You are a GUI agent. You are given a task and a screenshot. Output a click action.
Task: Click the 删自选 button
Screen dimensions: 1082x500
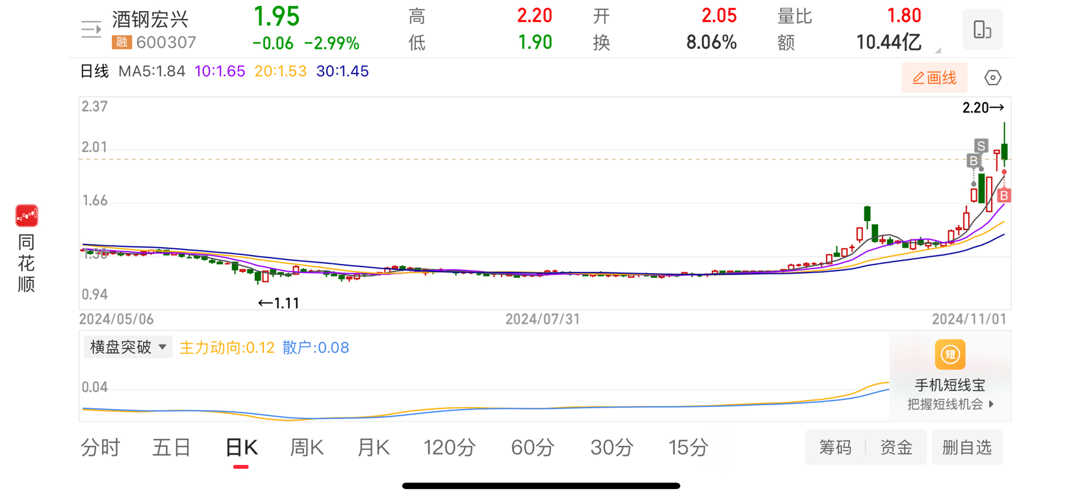966,447
